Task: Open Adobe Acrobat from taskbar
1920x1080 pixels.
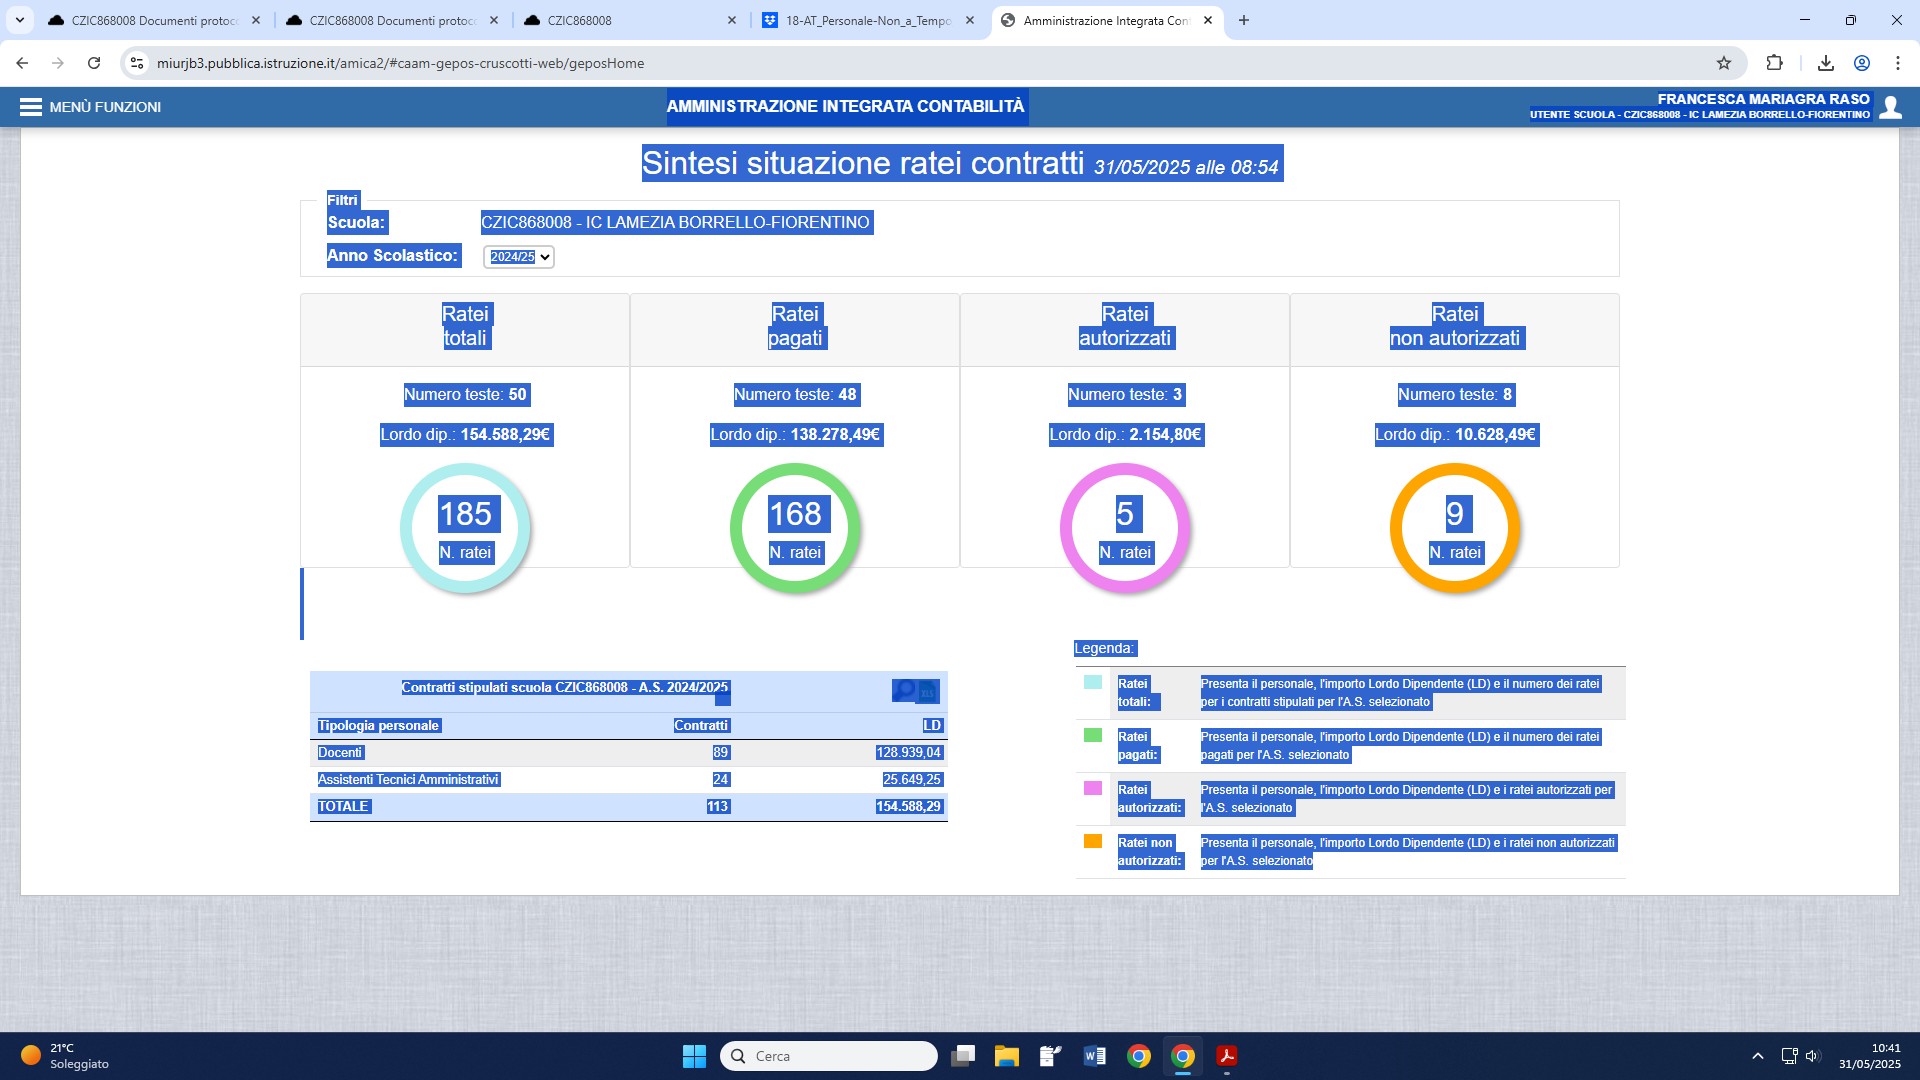Action: (x=1227, y=1056)
